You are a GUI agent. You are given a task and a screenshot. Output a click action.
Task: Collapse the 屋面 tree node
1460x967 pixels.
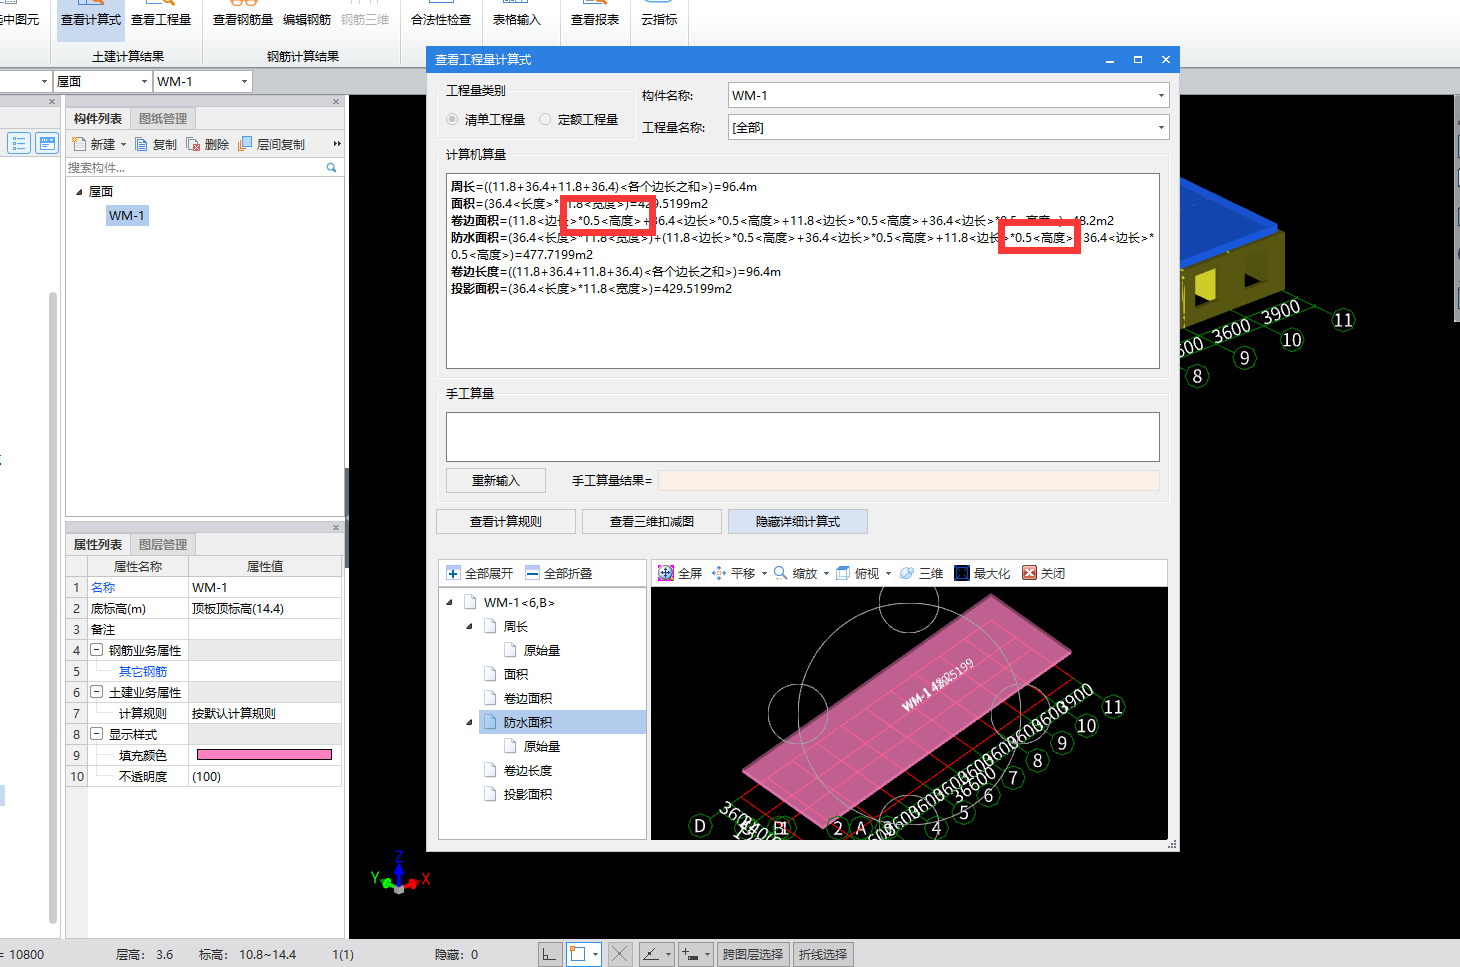79,192
